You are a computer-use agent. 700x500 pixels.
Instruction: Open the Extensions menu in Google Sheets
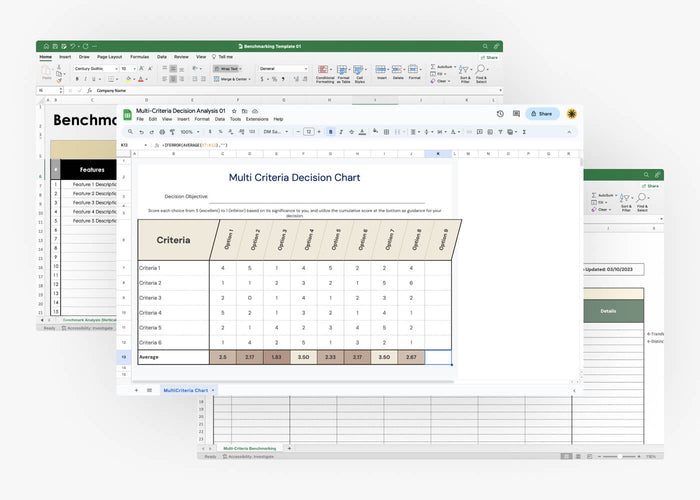point(255,119)
